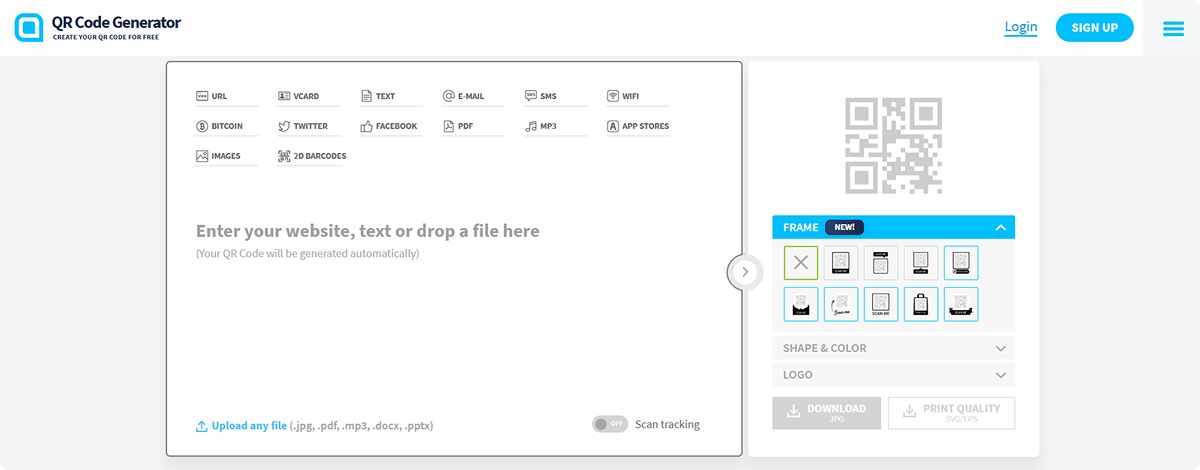Click the Login link
1200x470 pixels.
point(1021,27)
